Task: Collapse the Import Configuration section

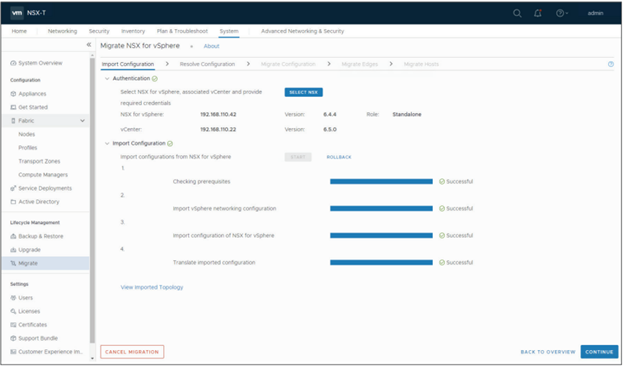Action: 107,143
